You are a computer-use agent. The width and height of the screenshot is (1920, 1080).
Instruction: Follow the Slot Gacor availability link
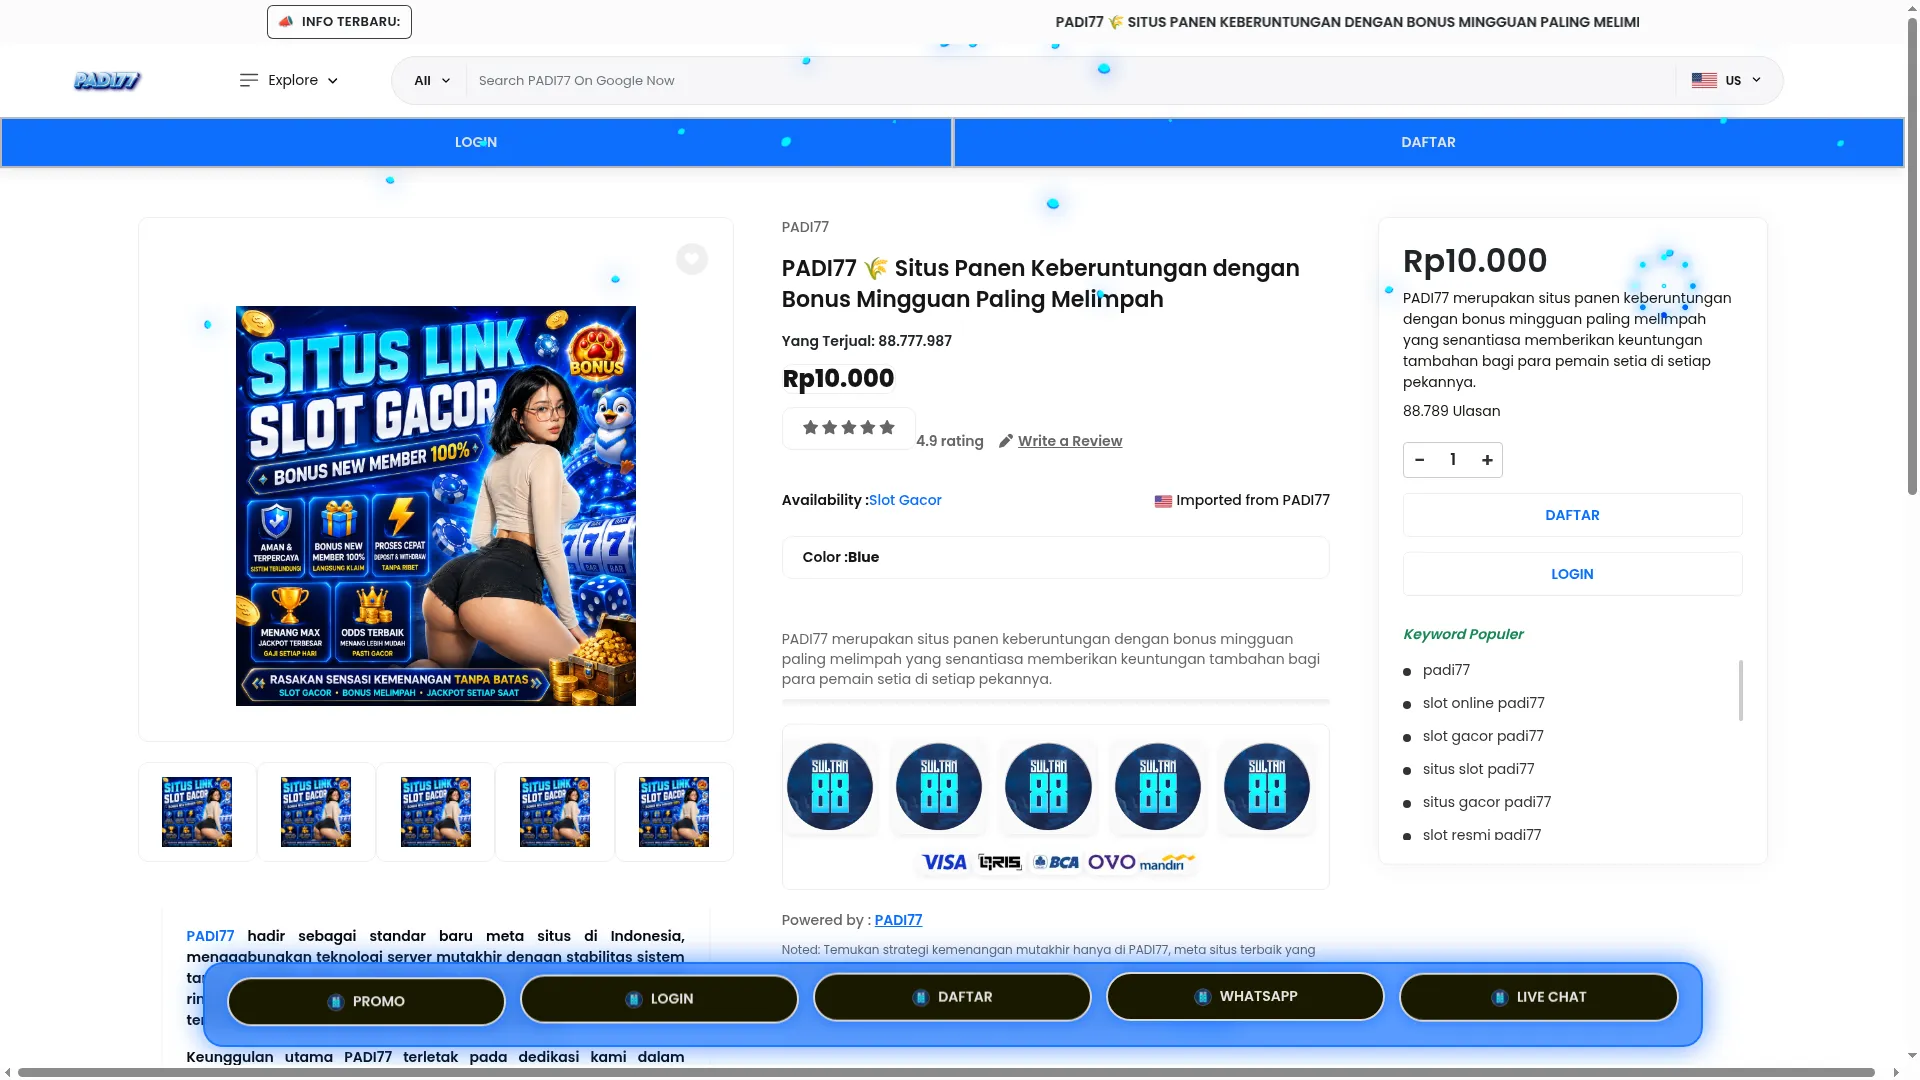tap(905, 500)
